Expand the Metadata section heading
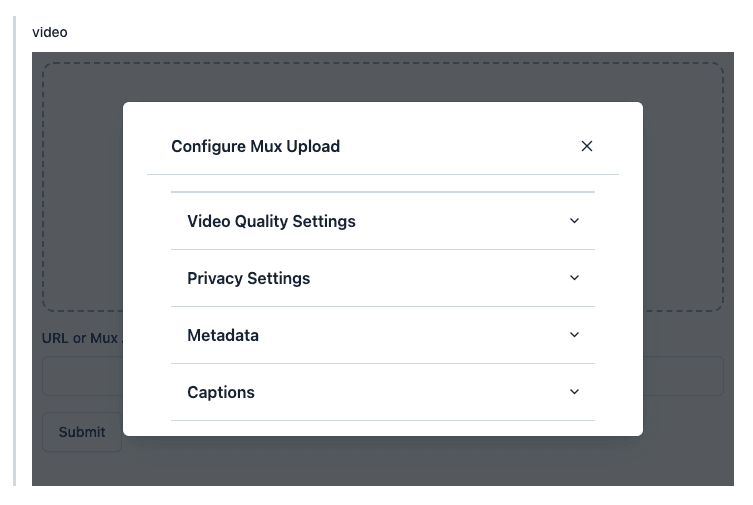 [x=223, y=335]
